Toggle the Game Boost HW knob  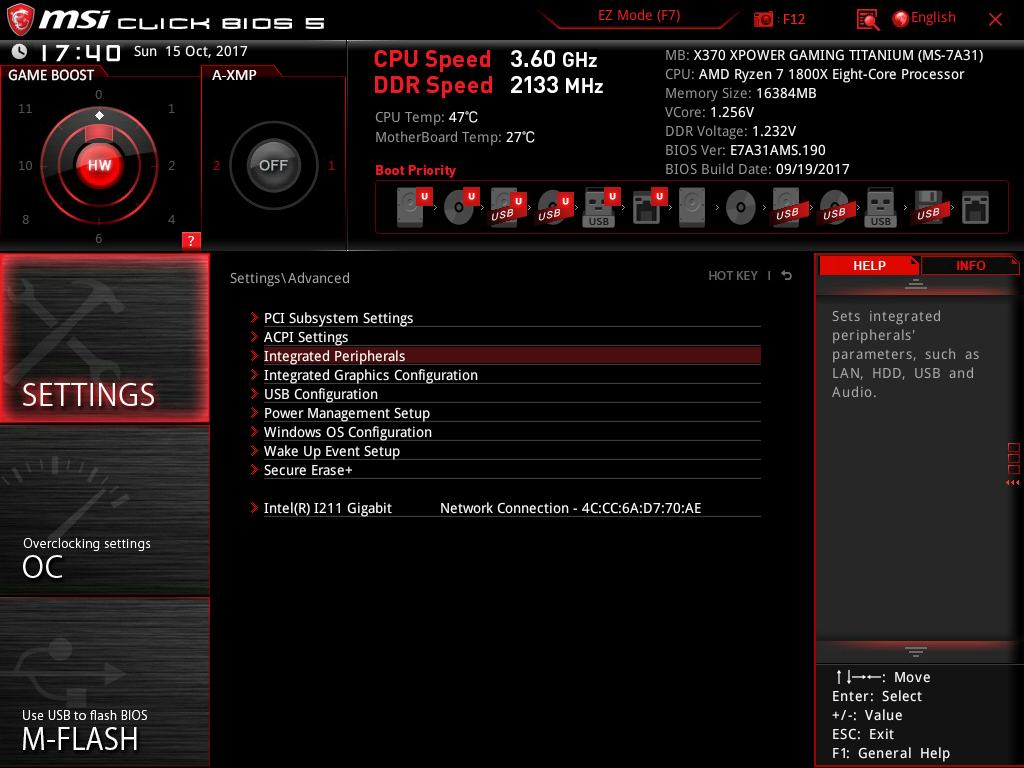[x=99, y=165]
